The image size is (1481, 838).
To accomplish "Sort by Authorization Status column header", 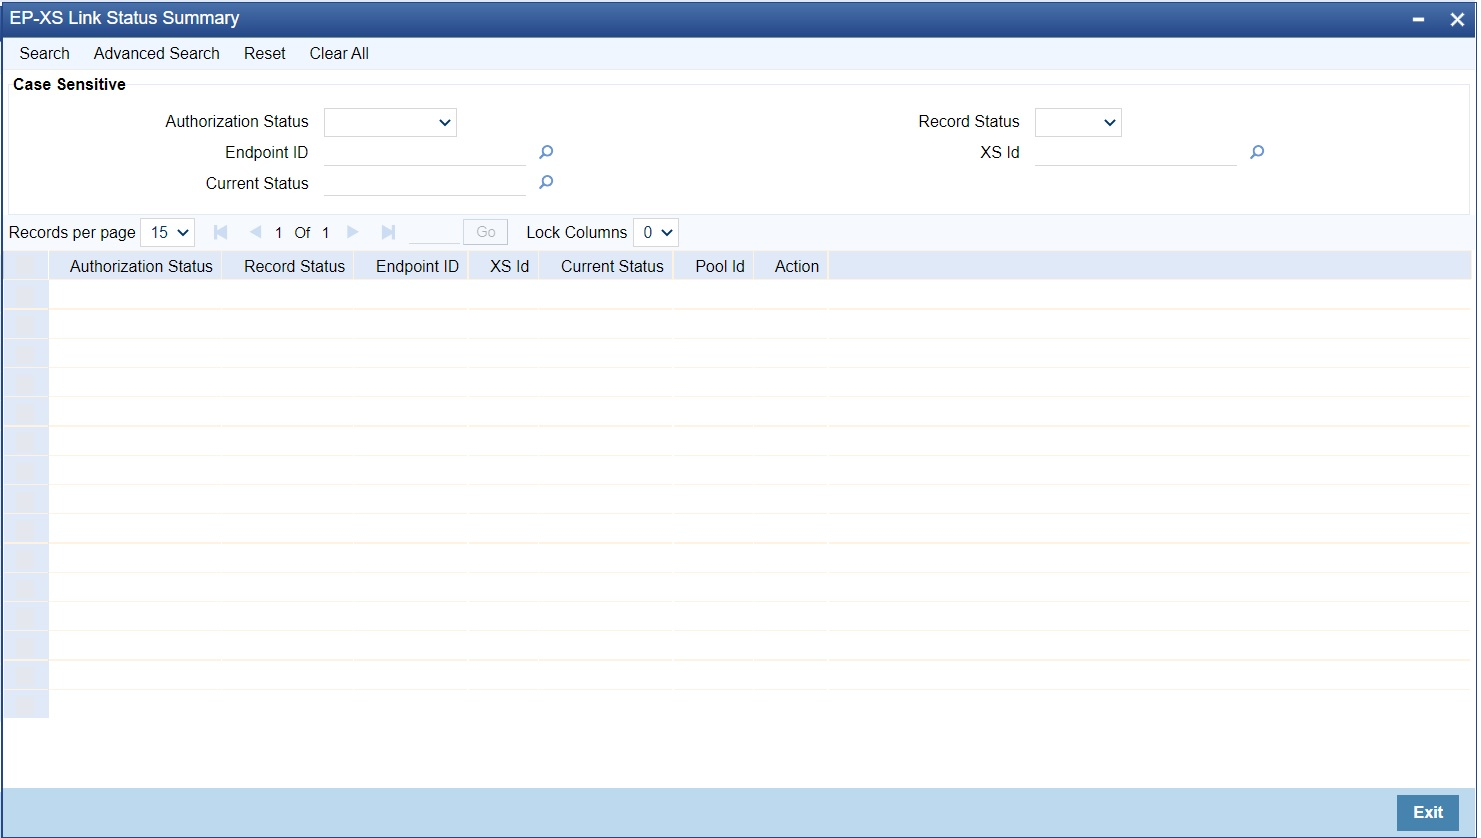I will point(141,266).
